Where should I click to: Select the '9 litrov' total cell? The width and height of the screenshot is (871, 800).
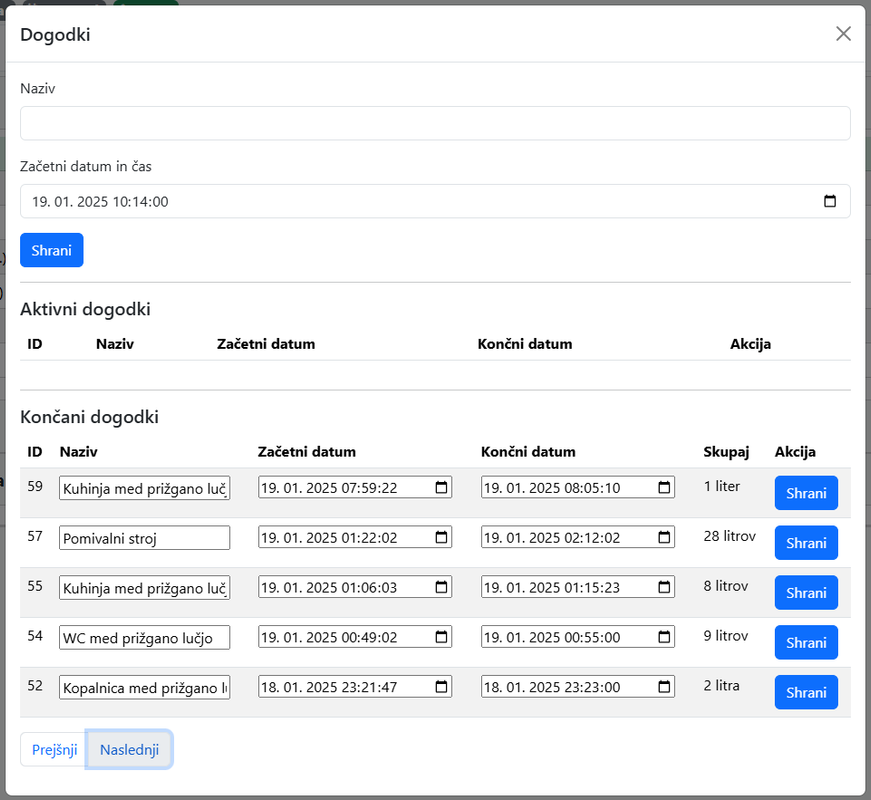tap(725, 636)
